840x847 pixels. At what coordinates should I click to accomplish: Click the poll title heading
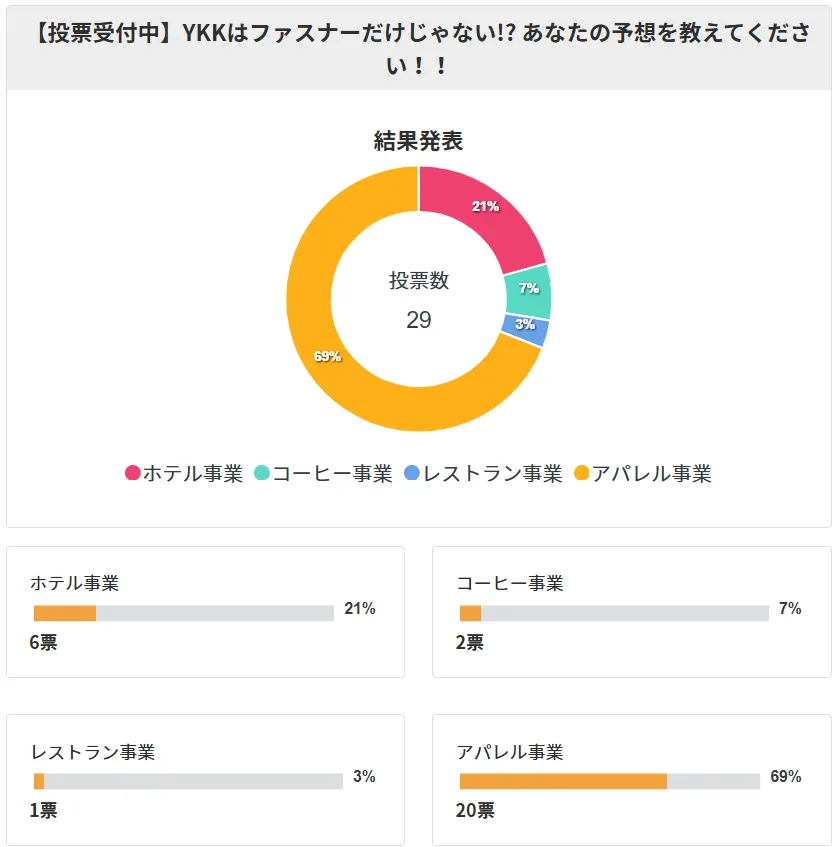coord(419,48)
